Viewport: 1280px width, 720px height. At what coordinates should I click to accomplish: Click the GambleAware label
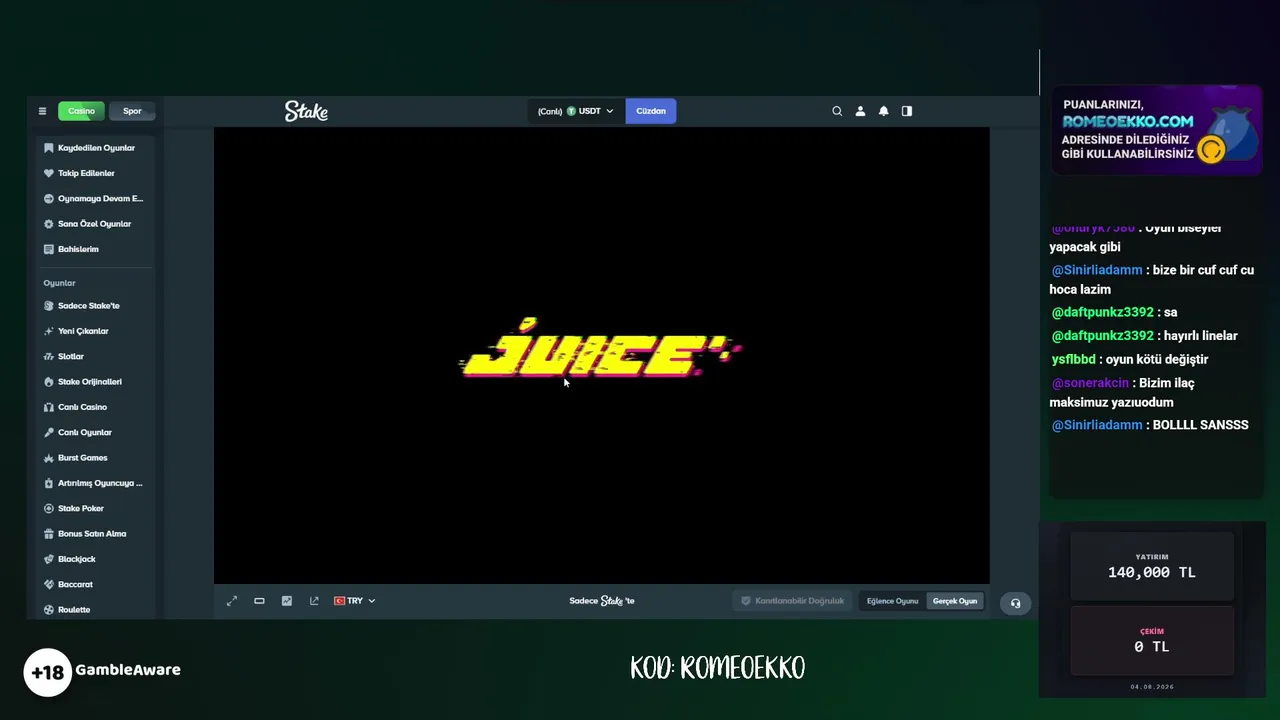point(128,670)
